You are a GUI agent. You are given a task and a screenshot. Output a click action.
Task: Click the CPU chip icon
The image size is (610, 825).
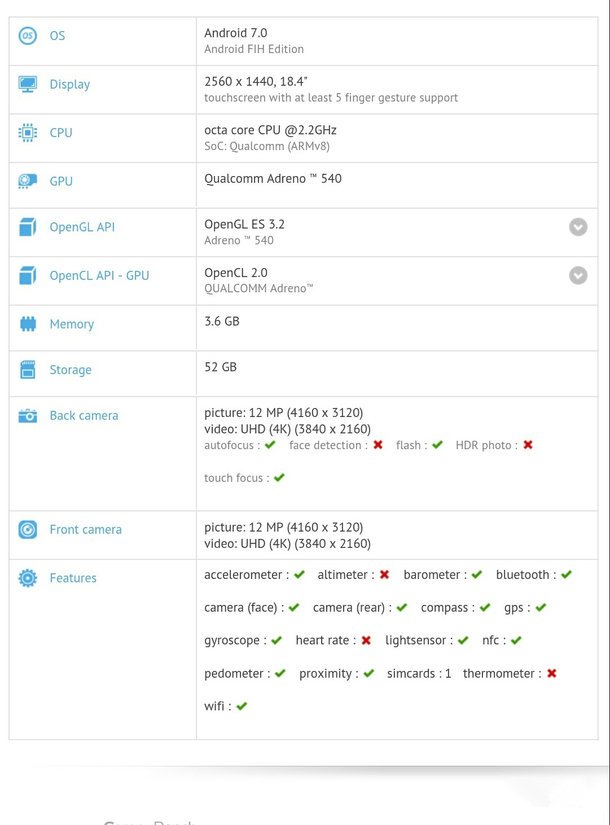28,133
